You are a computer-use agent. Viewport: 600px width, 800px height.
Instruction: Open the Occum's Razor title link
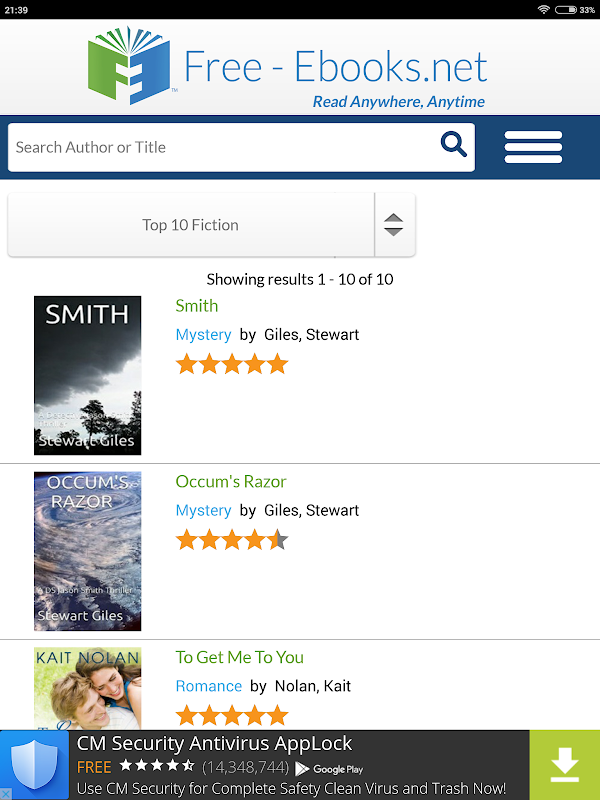(231, 482)
